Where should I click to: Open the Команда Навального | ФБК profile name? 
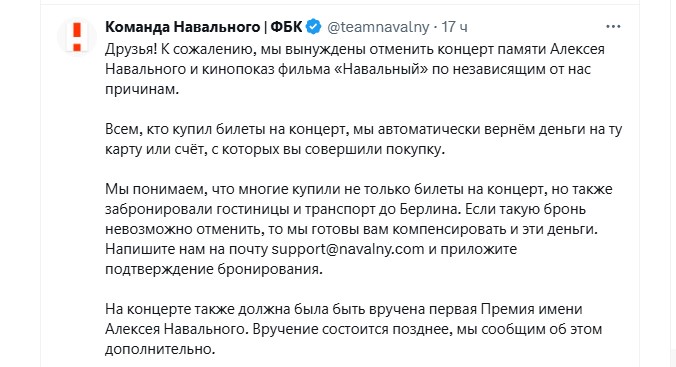(x=203, y=27)
